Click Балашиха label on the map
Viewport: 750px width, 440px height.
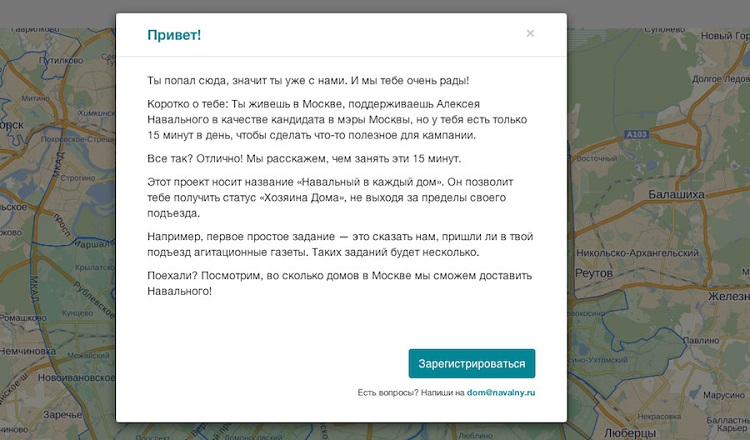pos(676,194)
